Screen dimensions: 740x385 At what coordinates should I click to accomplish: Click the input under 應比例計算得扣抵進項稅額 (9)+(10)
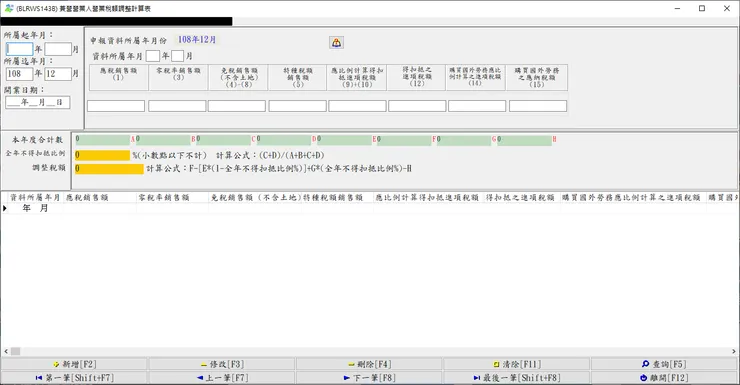click(357, 106)
